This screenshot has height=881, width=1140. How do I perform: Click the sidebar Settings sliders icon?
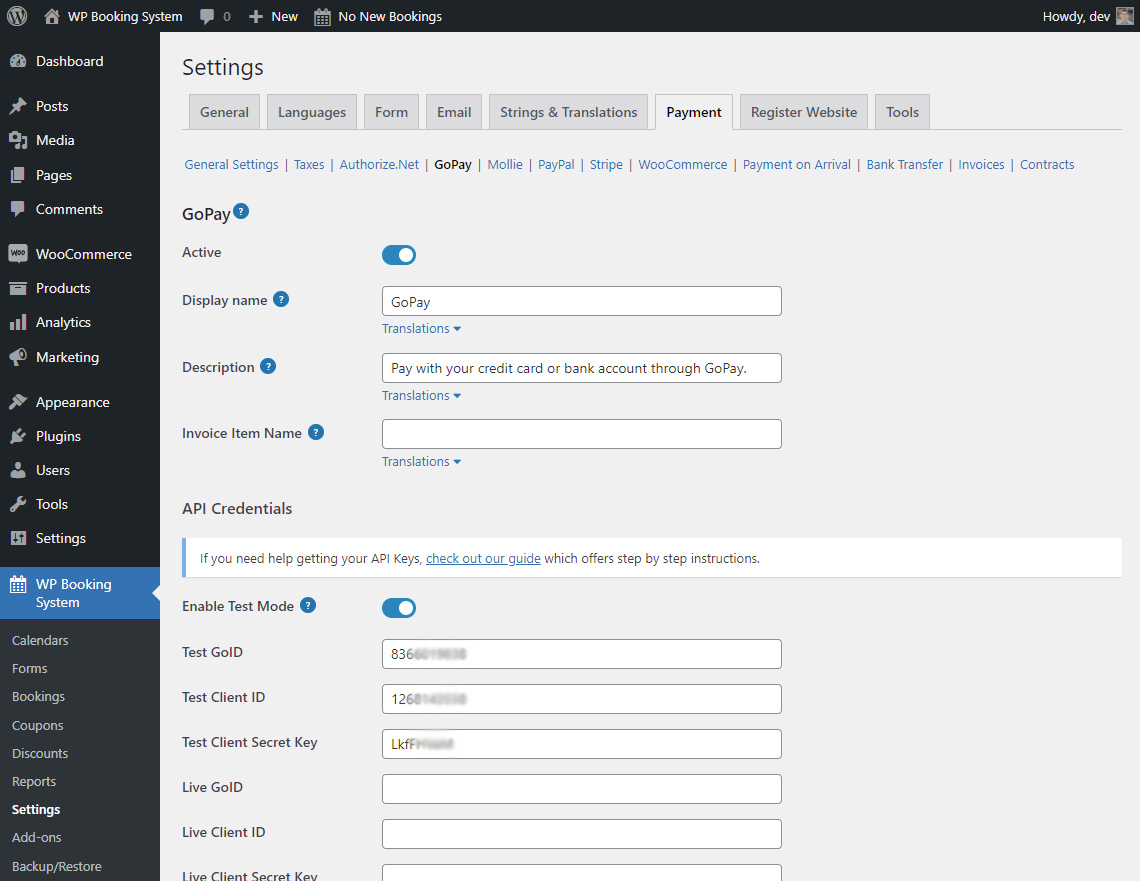pos(18,539)
